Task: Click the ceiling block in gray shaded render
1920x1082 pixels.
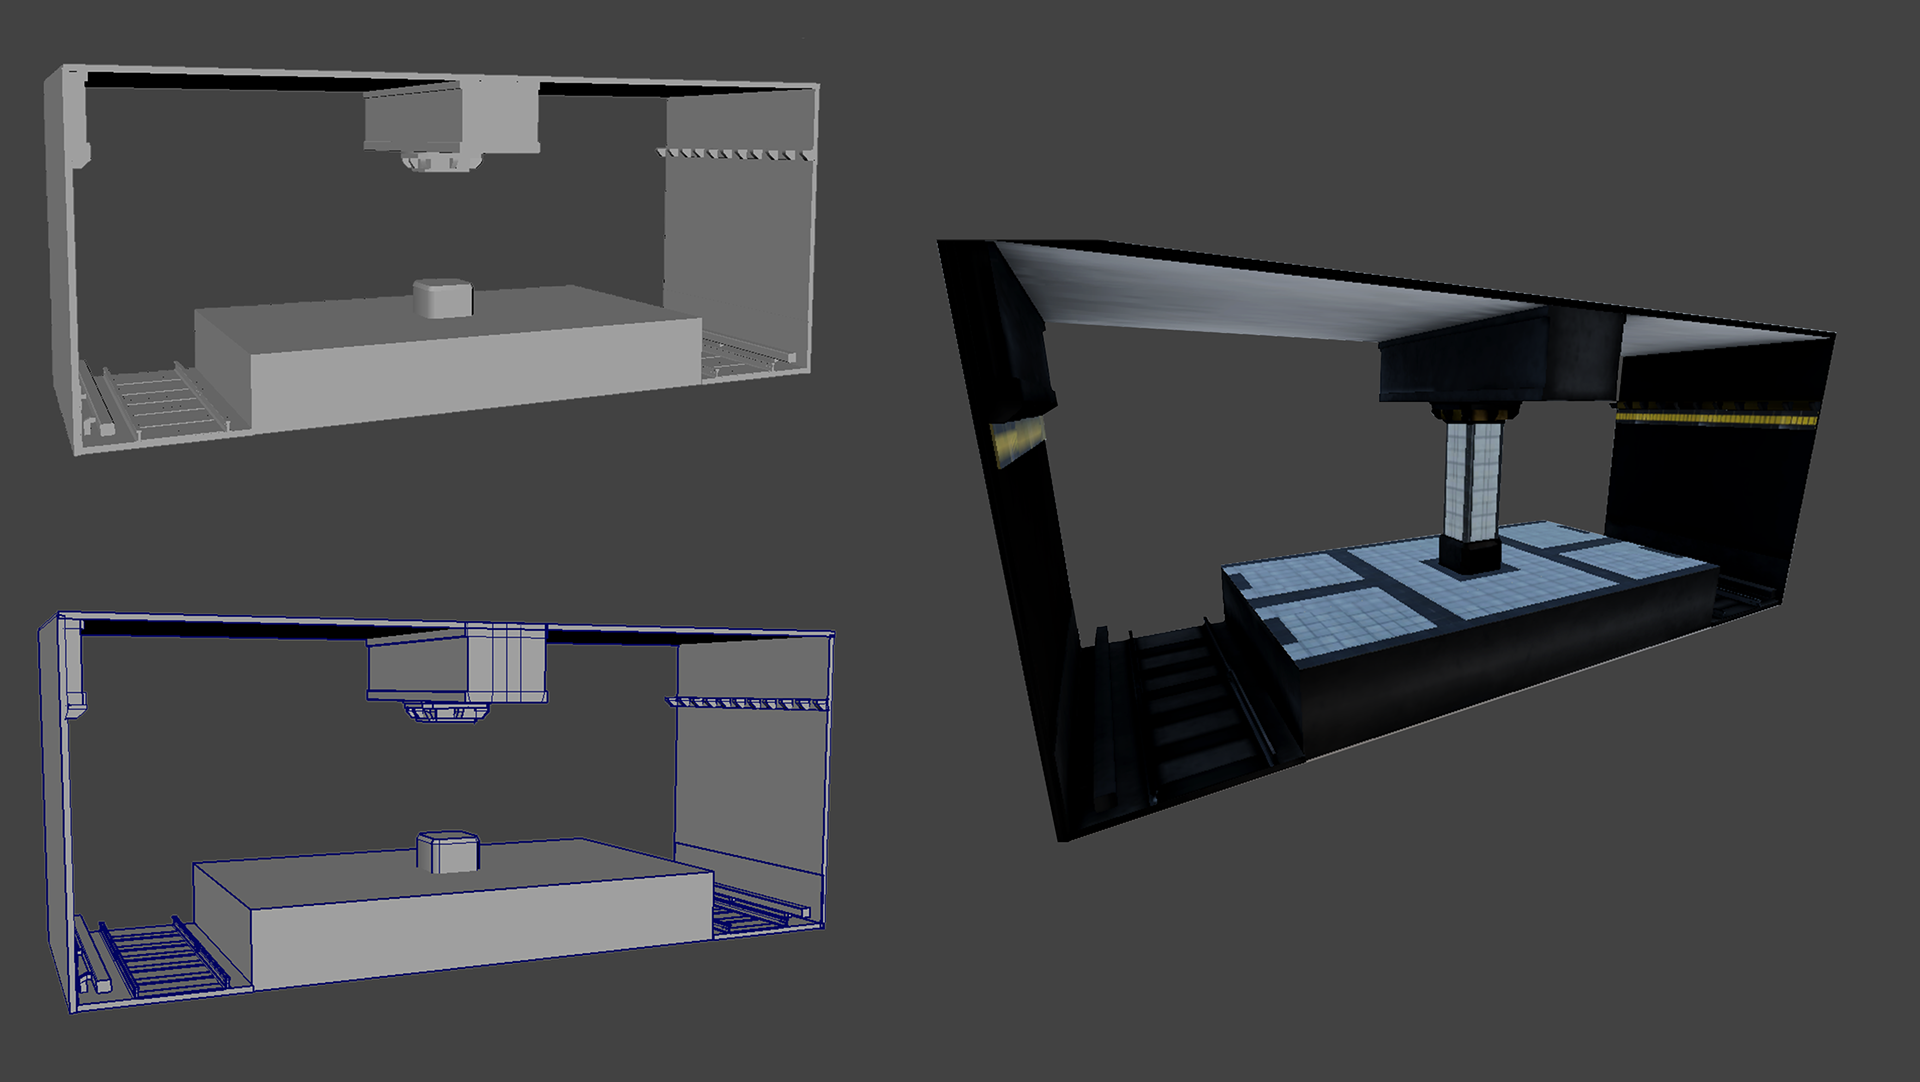Action: coord(452,119)
